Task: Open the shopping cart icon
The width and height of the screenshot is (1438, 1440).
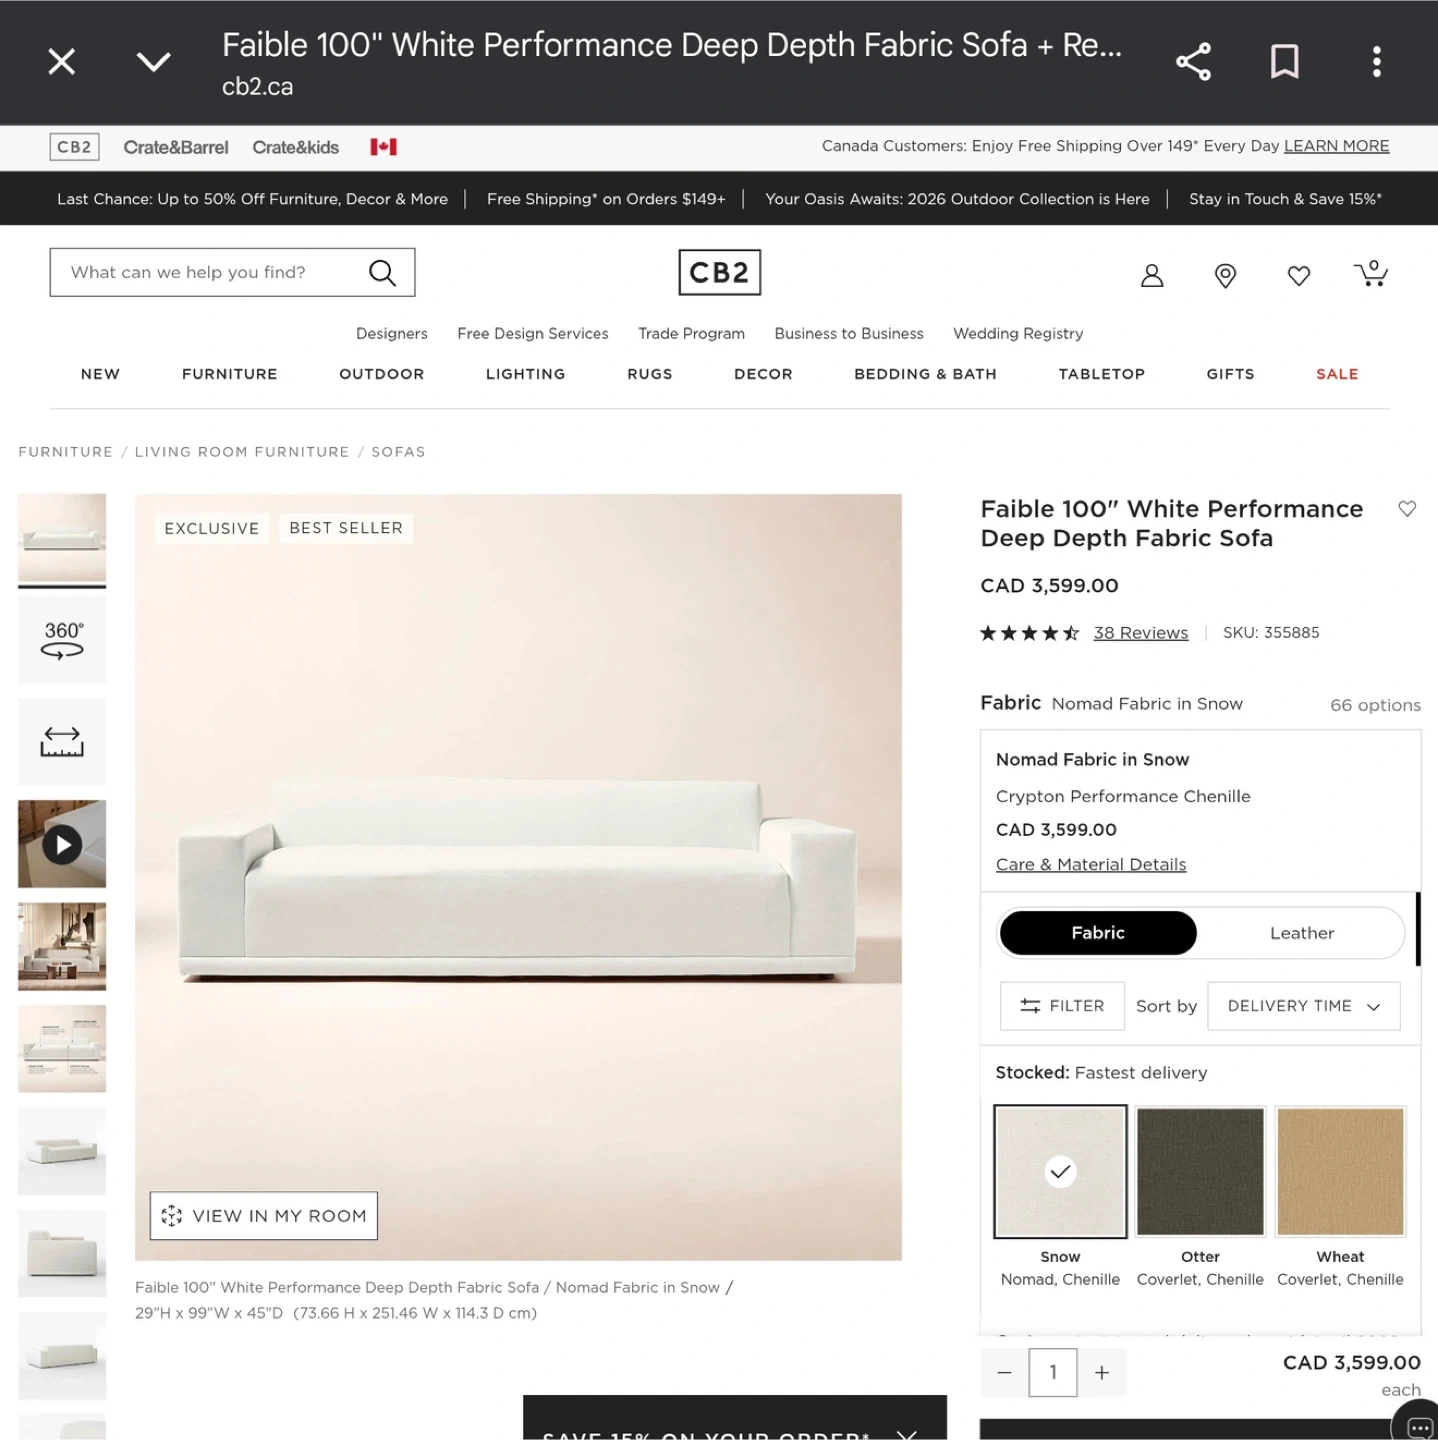Action: [x=1370, y=274]
